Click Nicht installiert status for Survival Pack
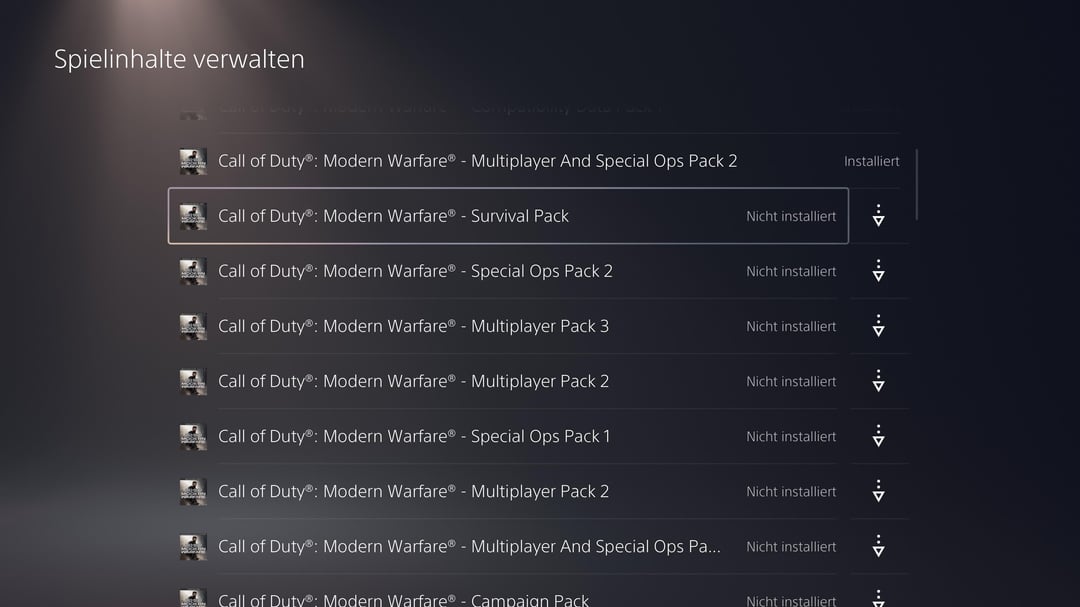The image size is (1080, 607). (791, 216)
